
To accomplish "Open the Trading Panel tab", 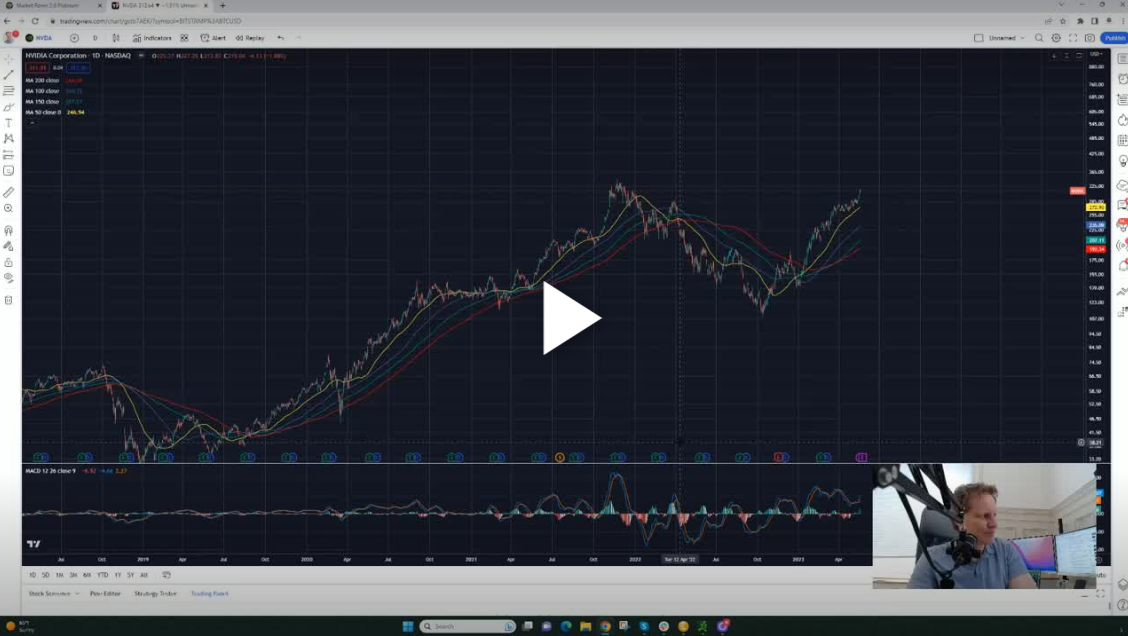I will coord(209,594).
